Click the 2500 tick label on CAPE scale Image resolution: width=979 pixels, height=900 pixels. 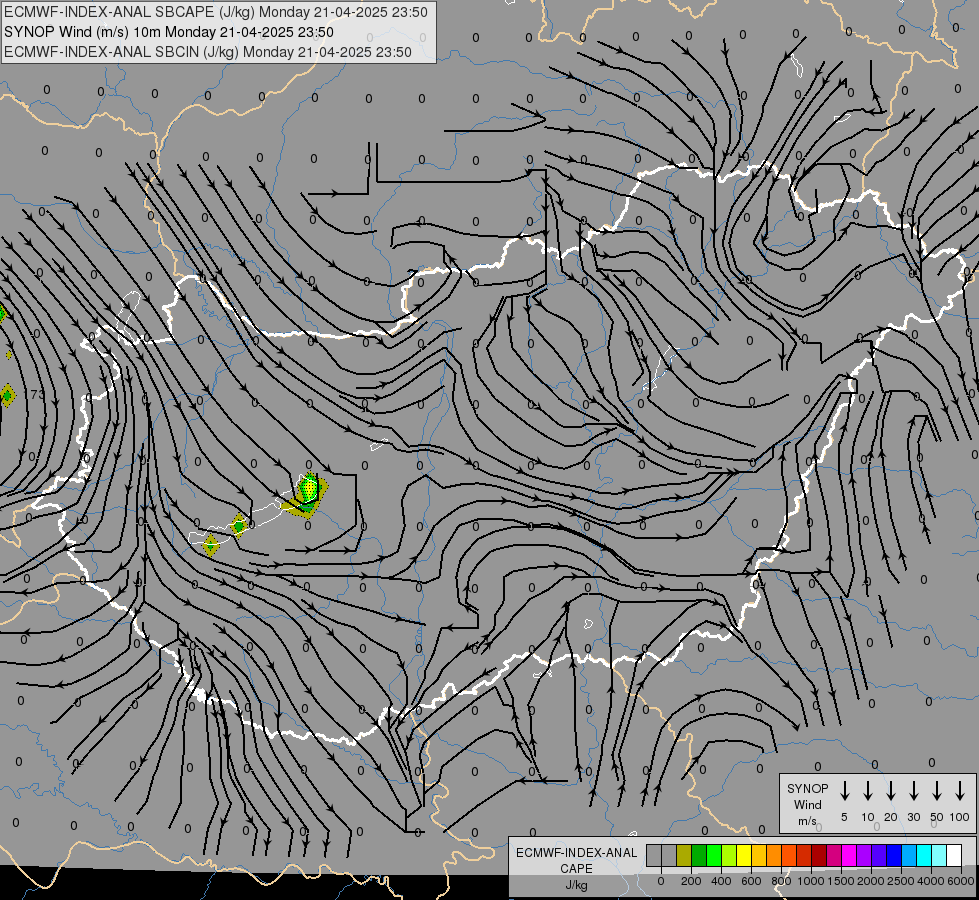901,881
